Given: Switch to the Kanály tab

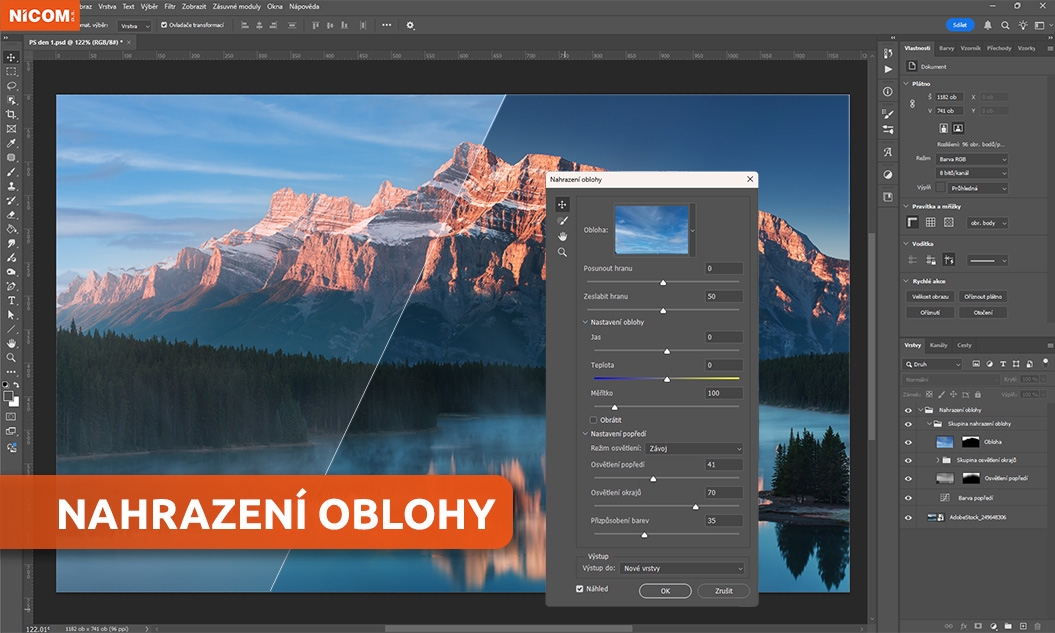Looking at the screenshot, I should tap(938, 345).
